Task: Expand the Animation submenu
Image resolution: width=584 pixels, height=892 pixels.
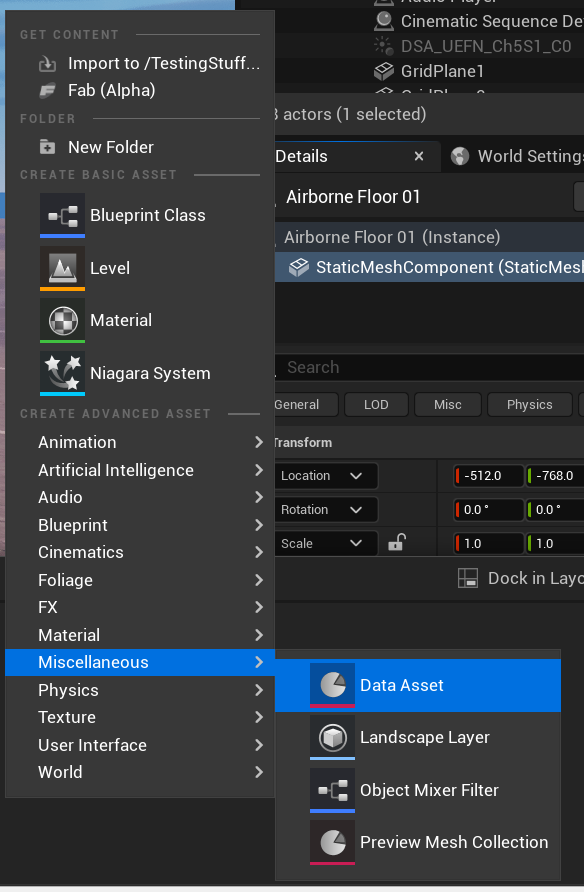Action: point(140,442)
